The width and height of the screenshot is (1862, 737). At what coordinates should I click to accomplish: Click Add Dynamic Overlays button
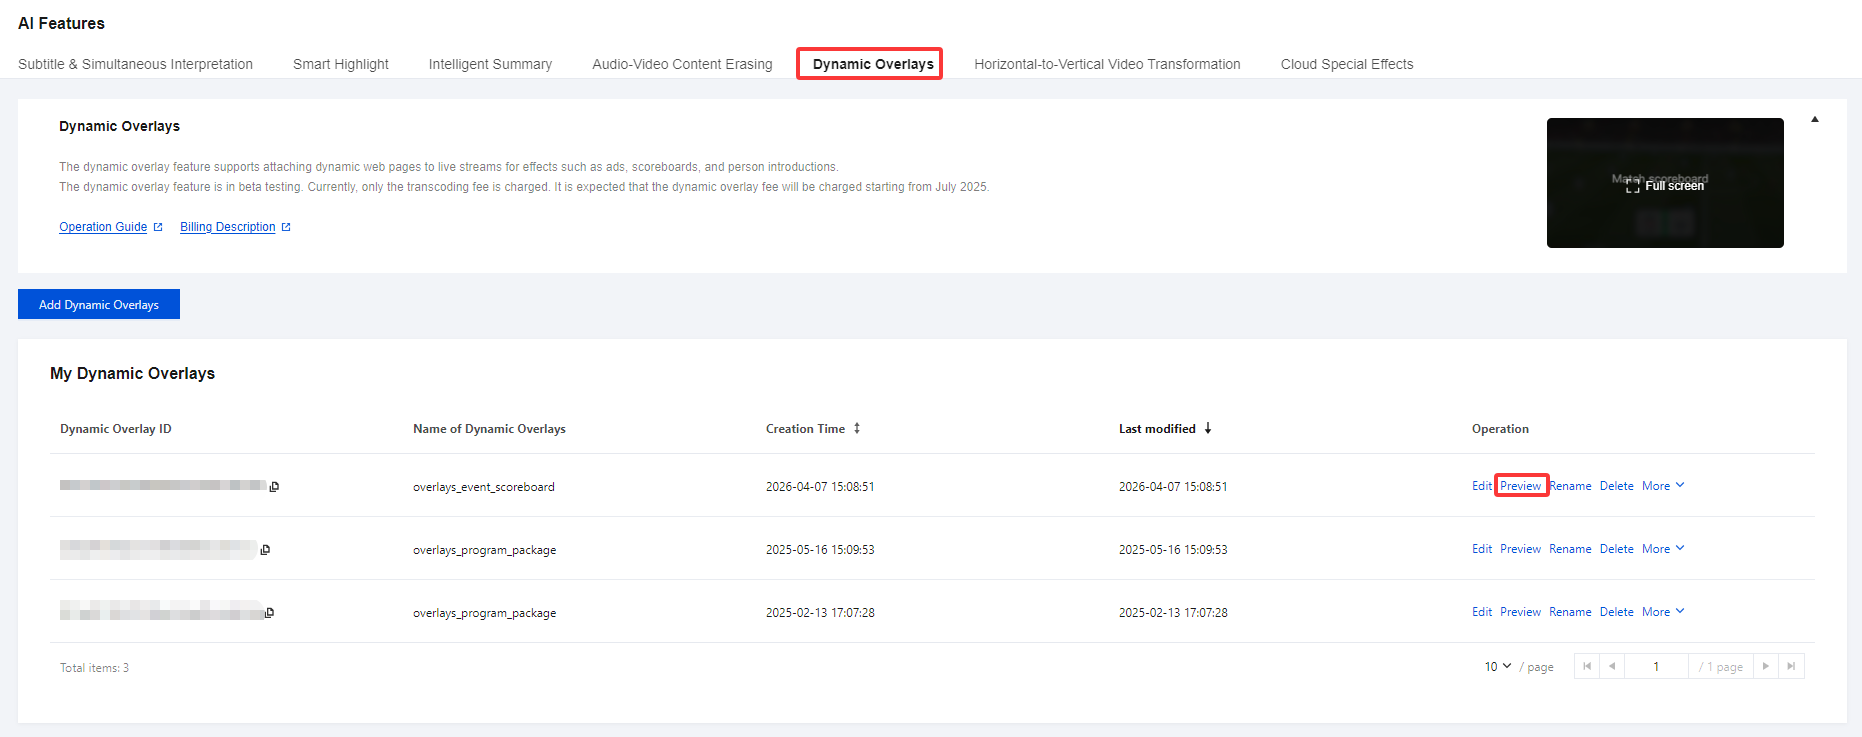point(99,304)
